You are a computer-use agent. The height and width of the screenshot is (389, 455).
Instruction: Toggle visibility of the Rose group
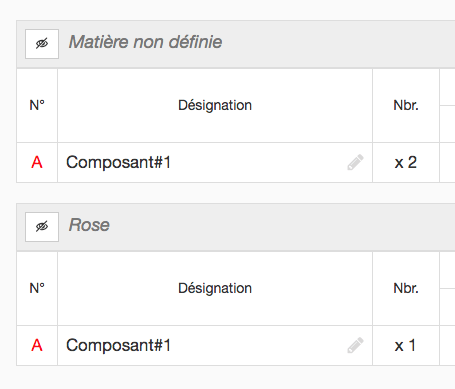click(42, 227)
